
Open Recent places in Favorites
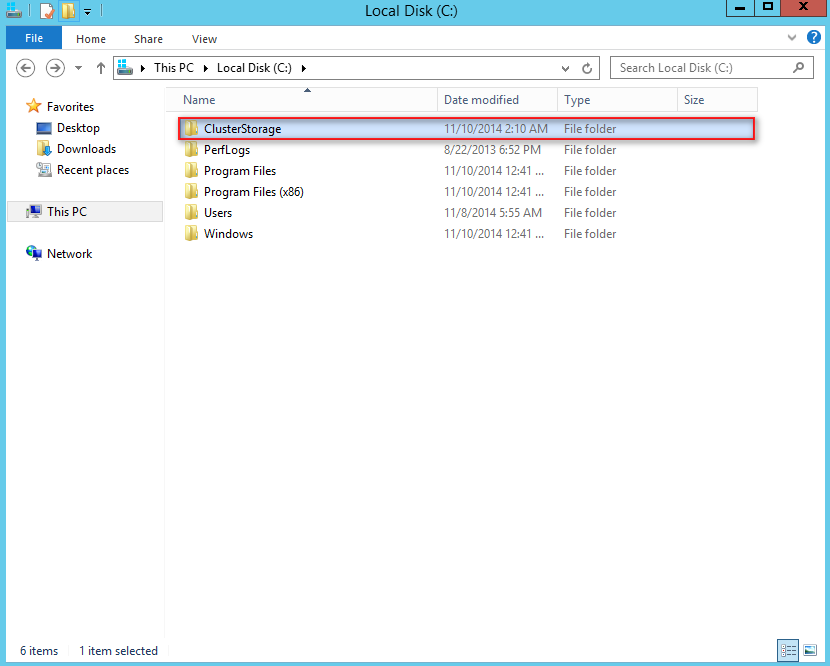93,170
